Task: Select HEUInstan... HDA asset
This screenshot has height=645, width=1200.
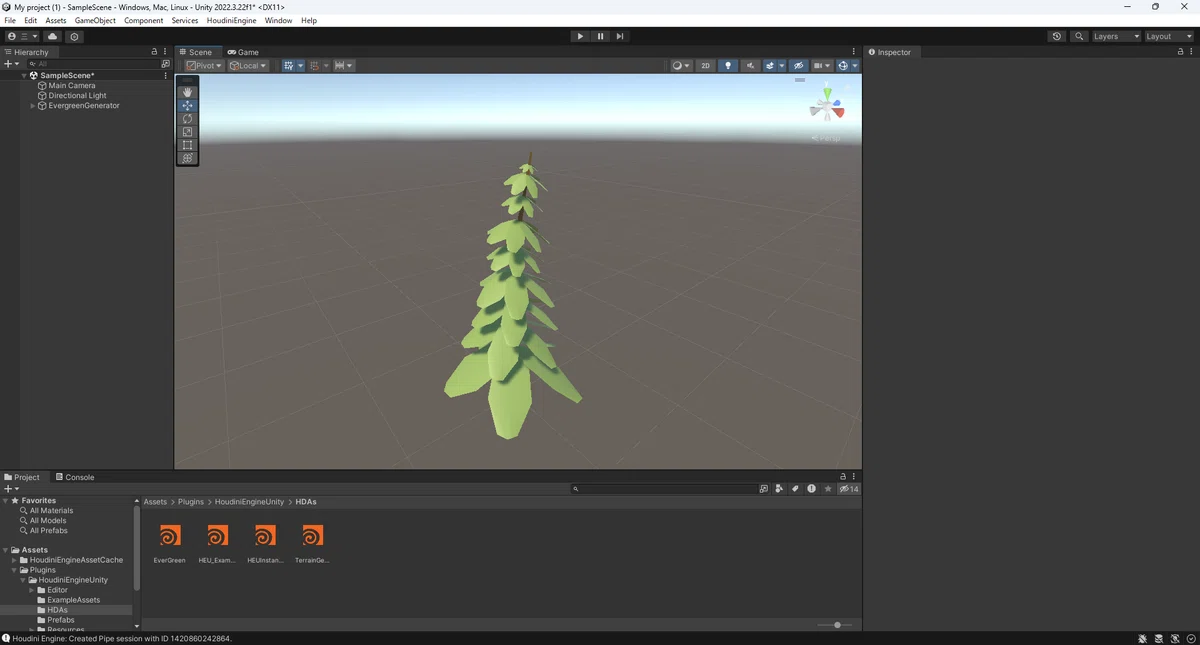Action: pos(265,544)
